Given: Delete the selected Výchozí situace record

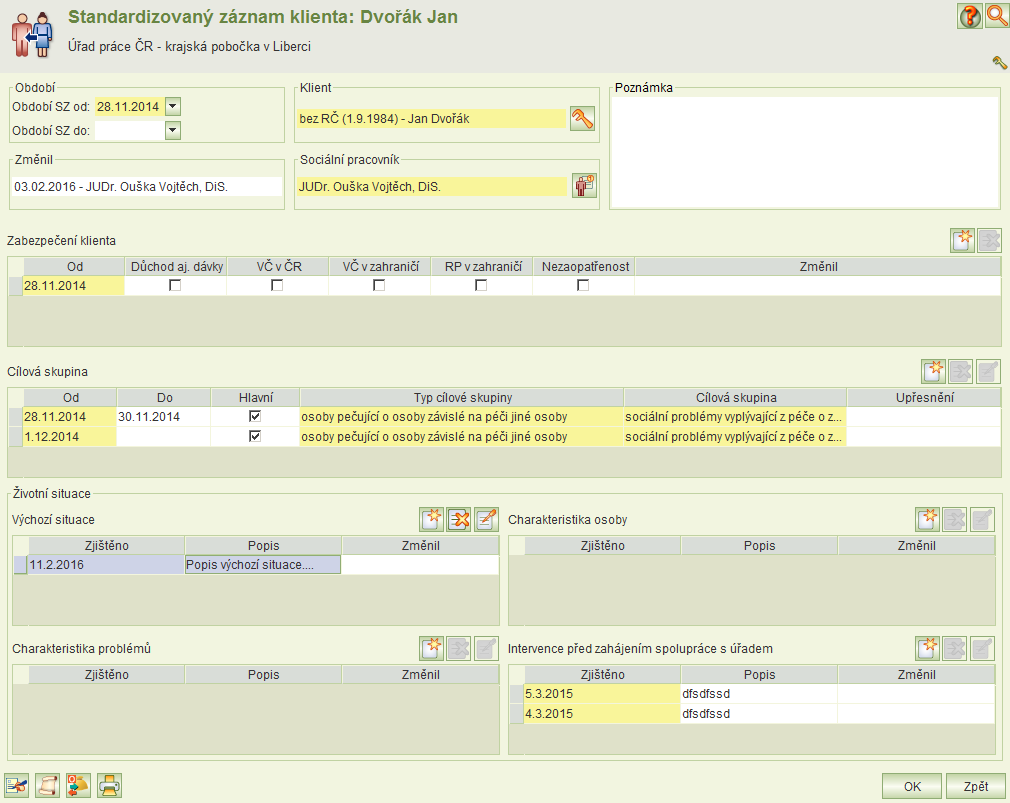Looking at the screenshot, I should [459, 519].
